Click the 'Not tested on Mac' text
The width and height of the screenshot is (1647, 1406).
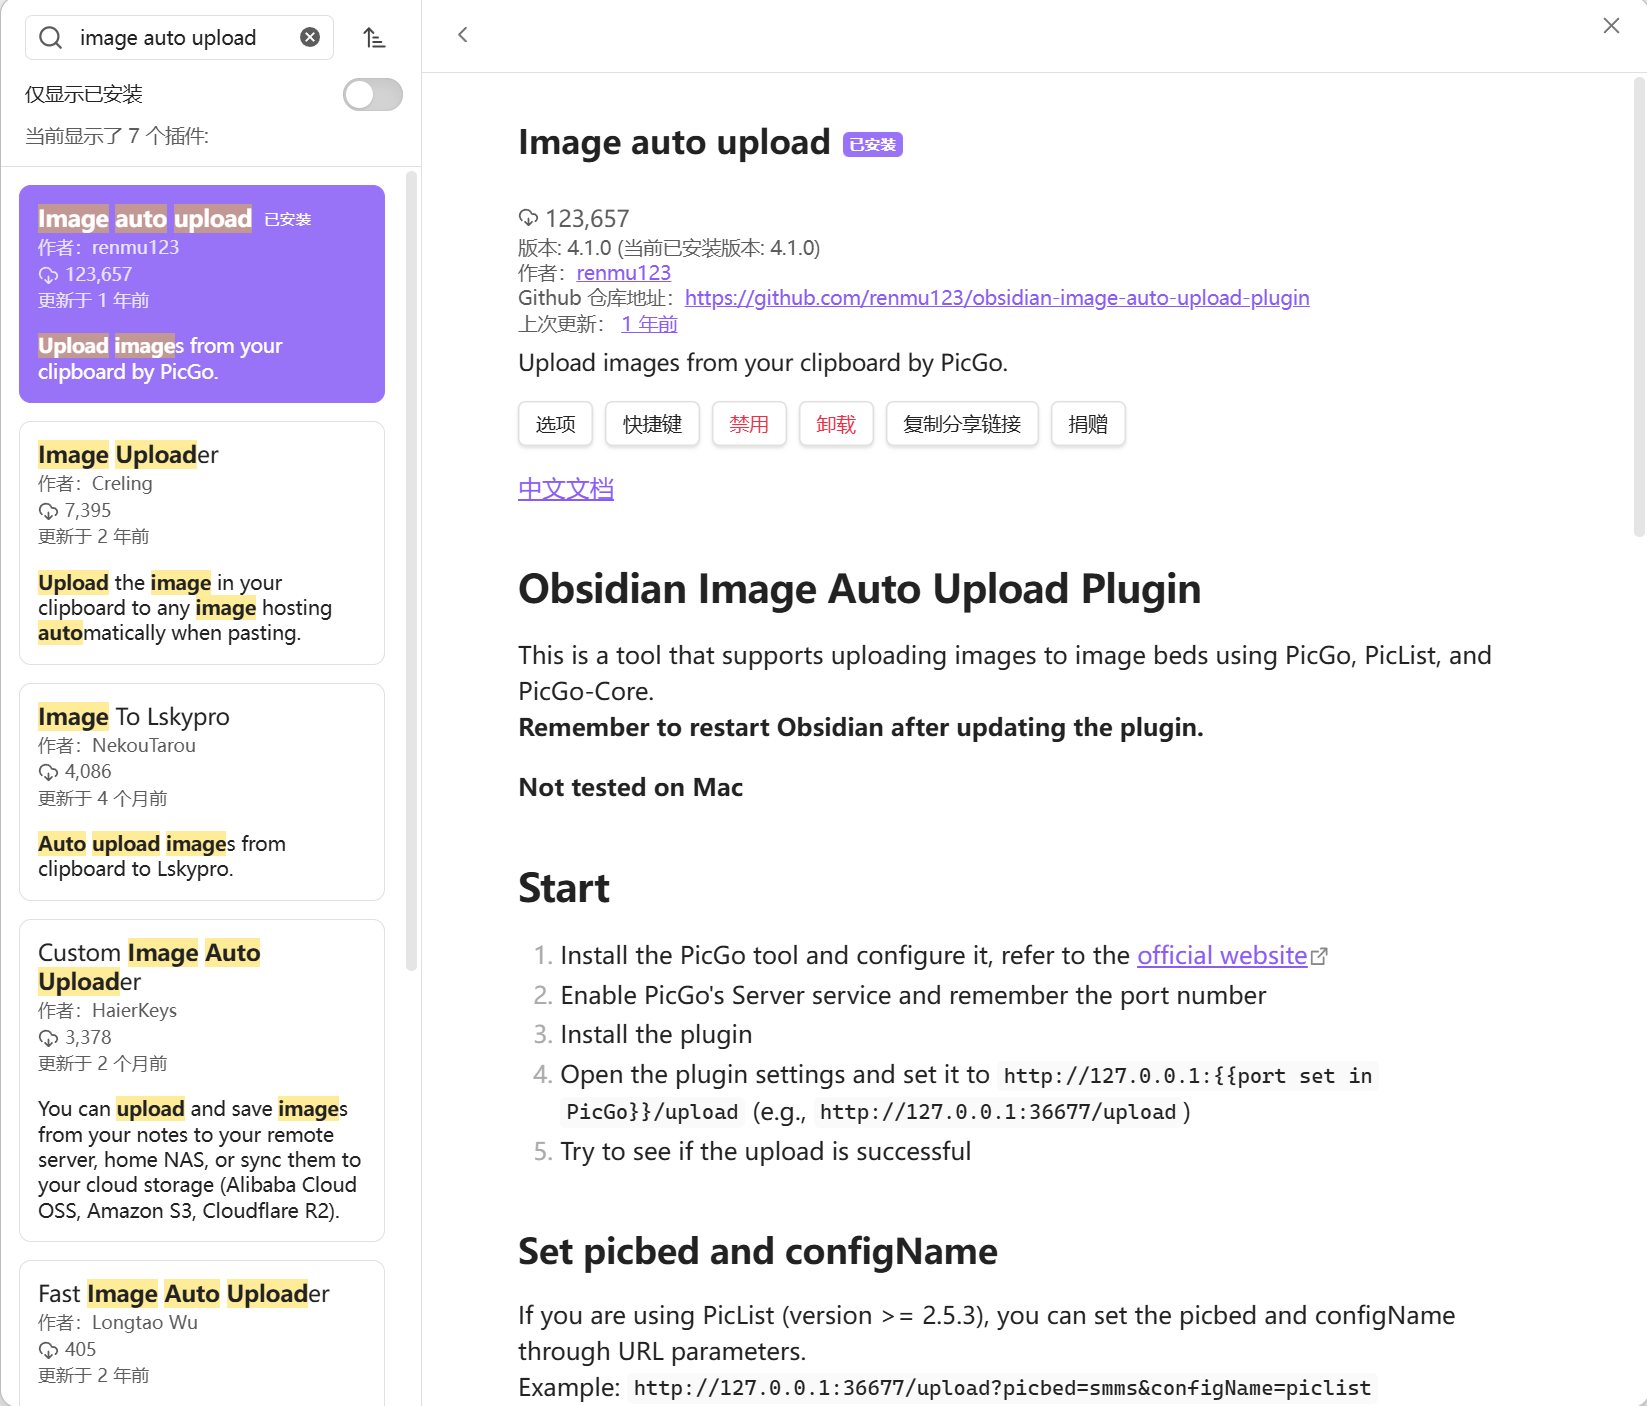tap(631, 788)
